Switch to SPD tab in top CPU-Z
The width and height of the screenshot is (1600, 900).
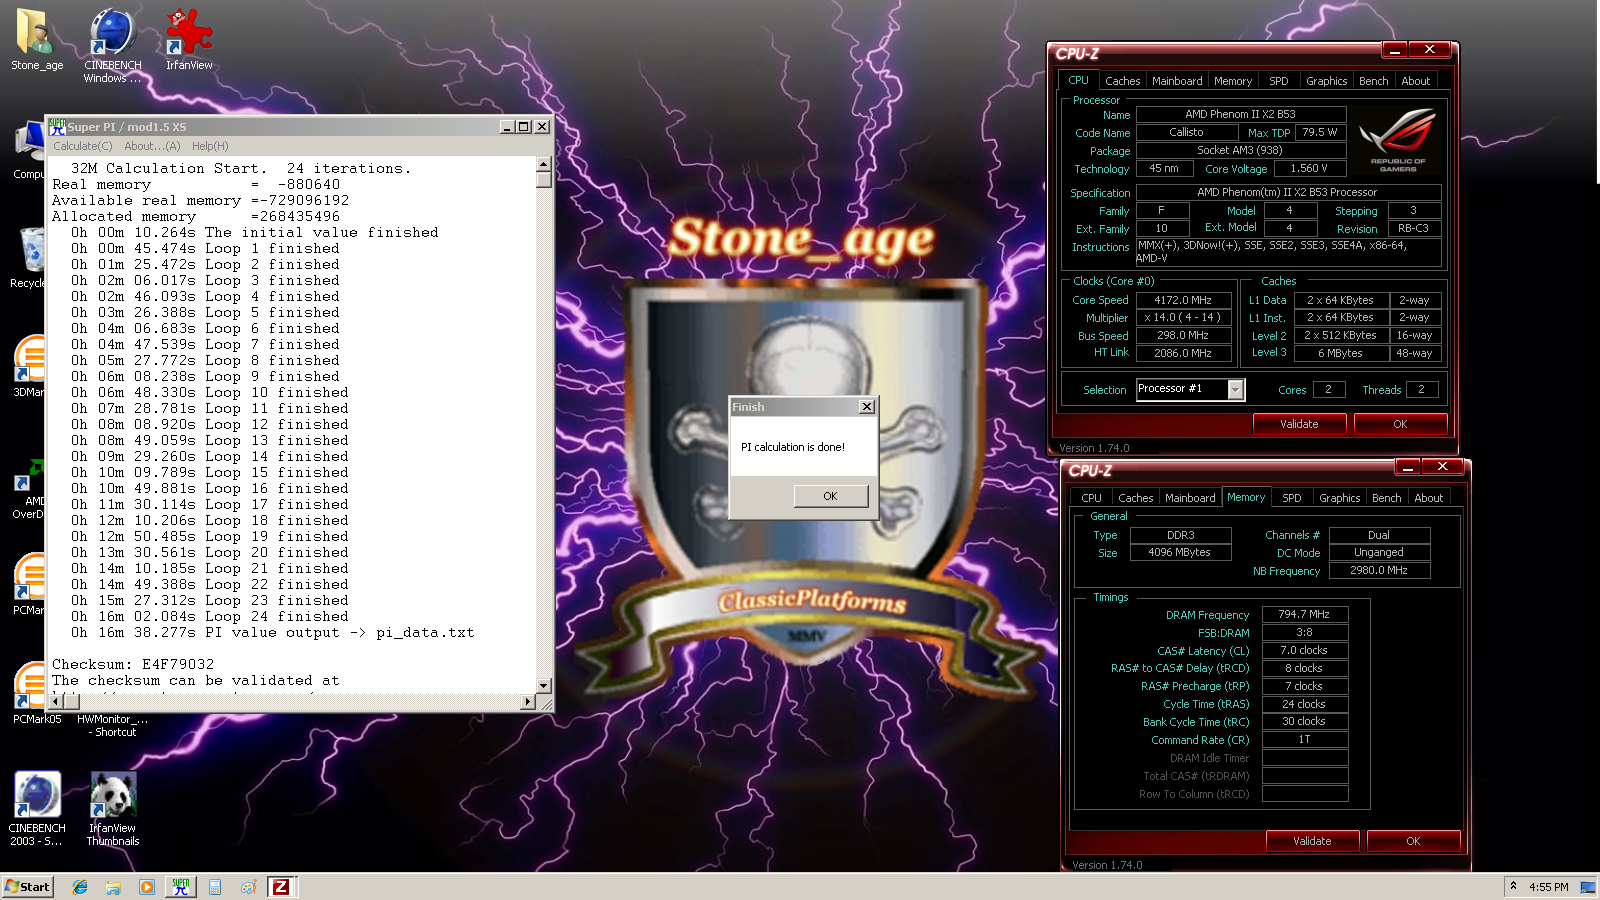(1278, 81)
